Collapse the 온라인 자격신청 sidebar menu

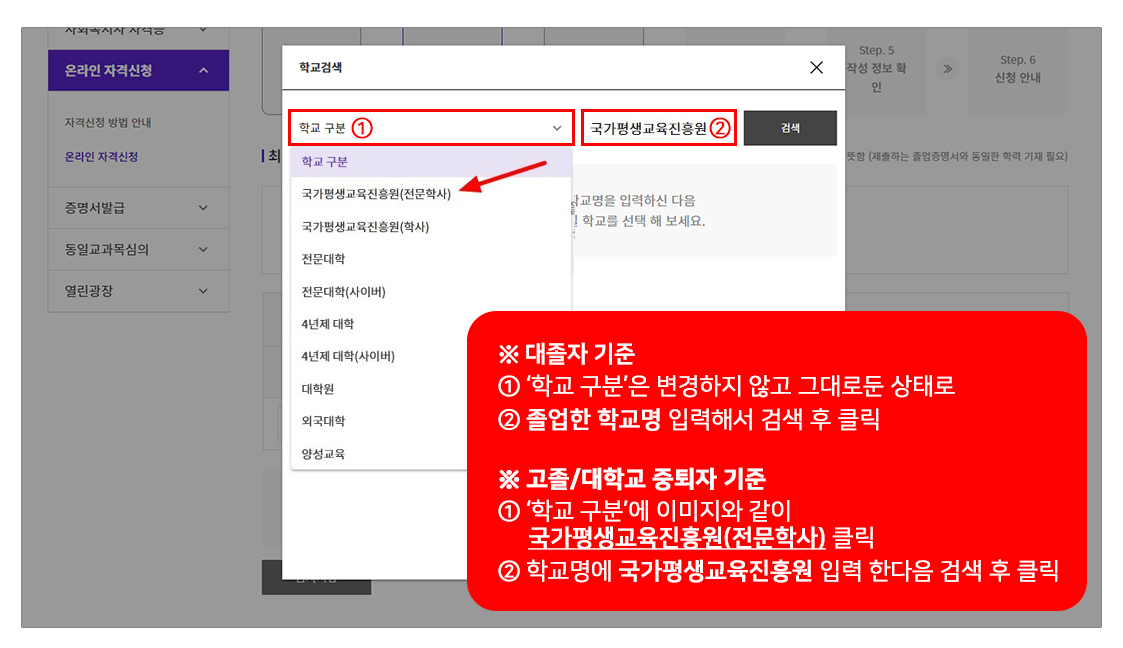pyautogui.click(x=138, y=71)
